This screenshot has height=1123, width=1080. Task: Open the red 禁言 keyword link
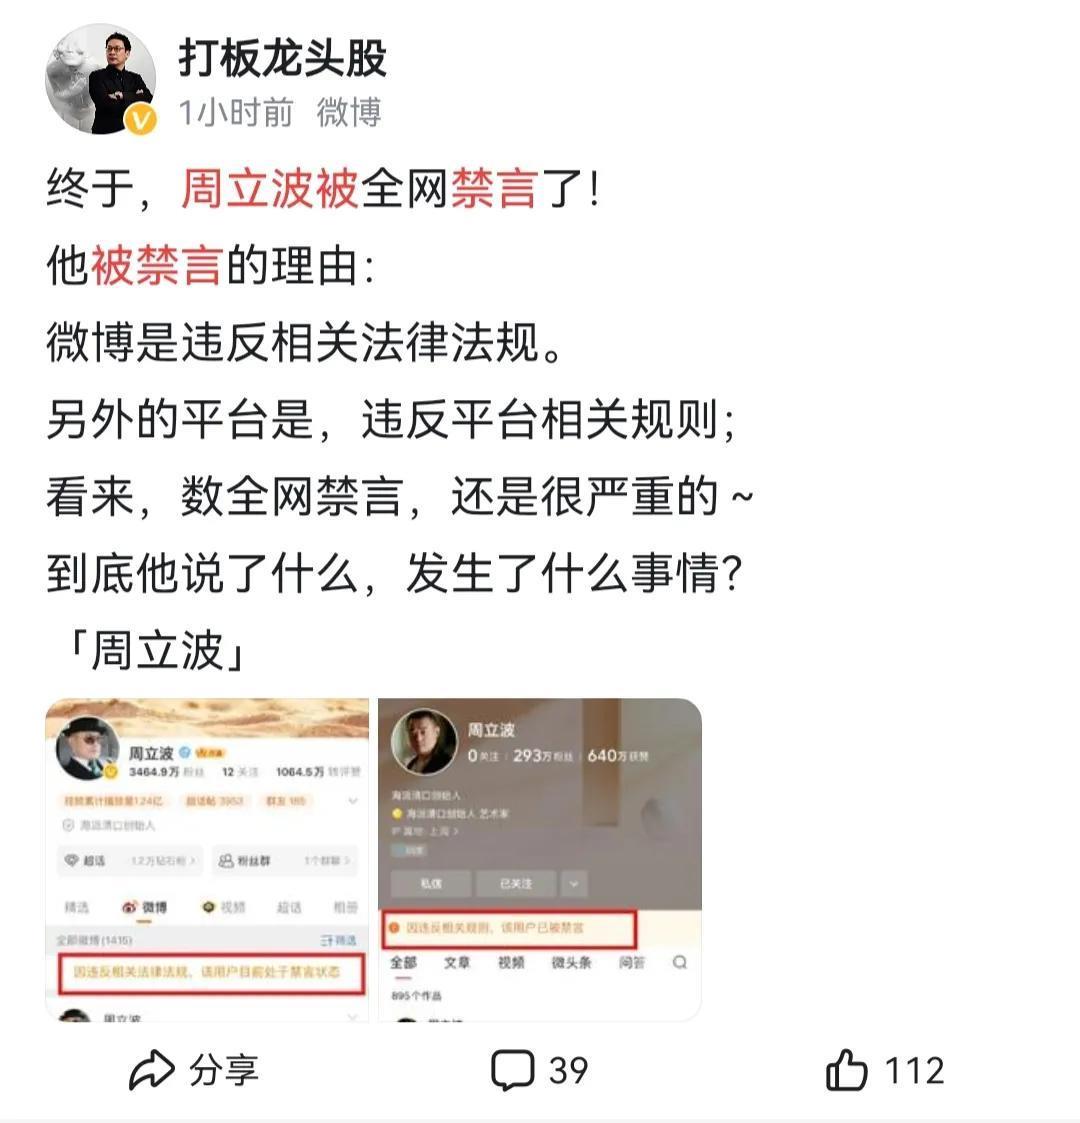[494, 189]
